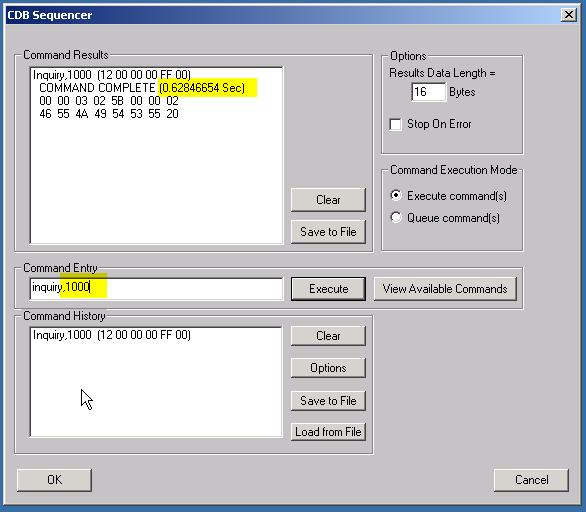This screenshot has width=586, height=512.
Task: Clear the Command Results output
Action: coord(328,200)
